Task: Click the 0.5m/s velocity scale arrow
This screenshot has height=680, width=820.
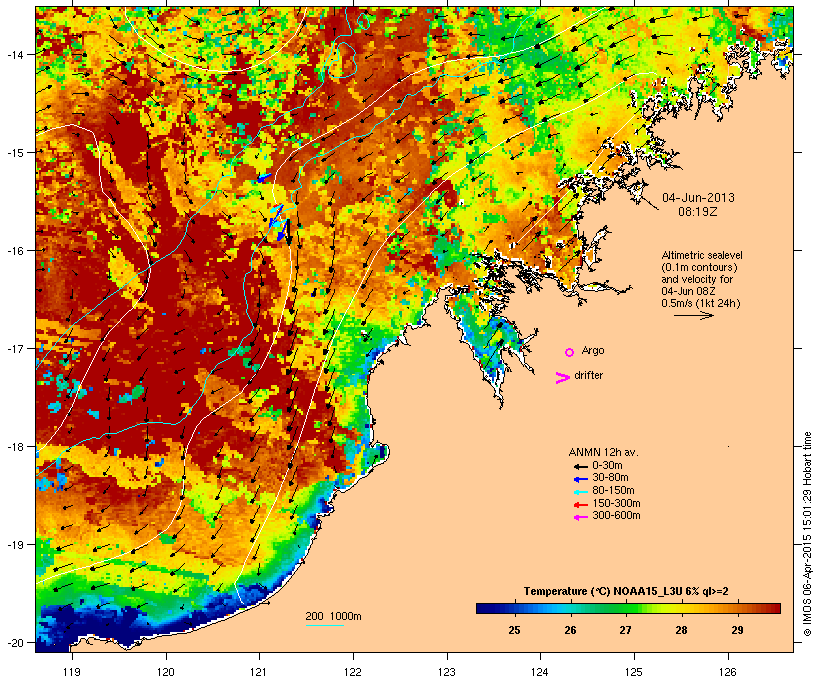Action: pos(693,315)
